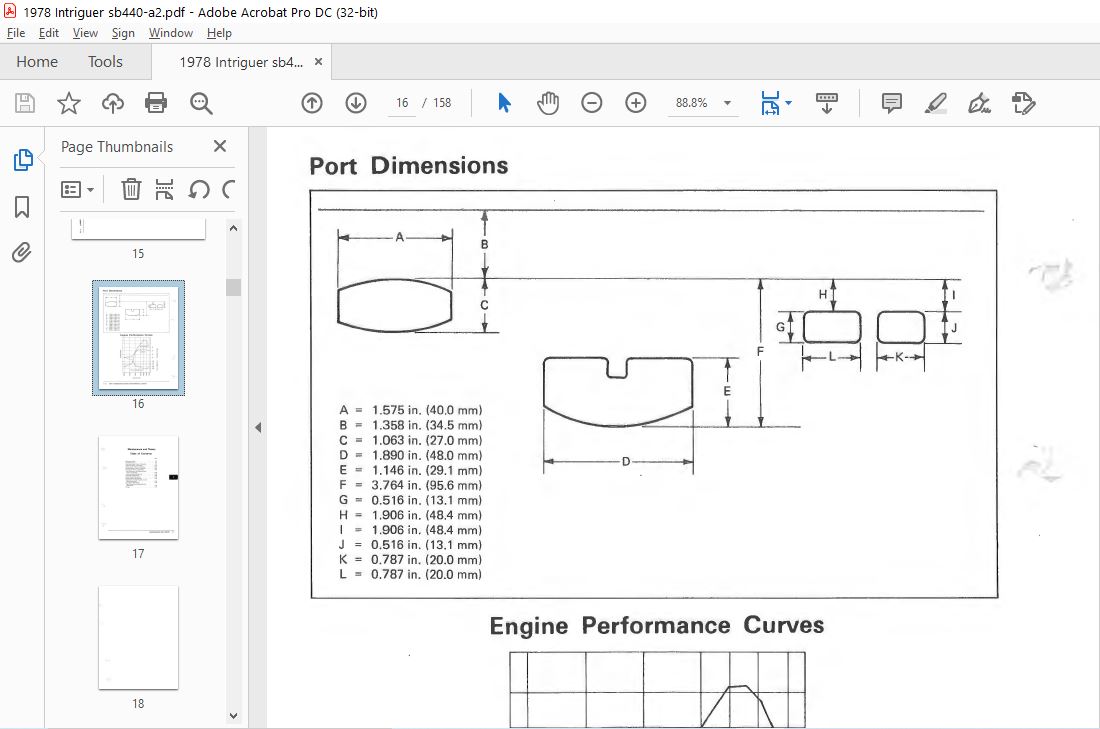Screen dimensions: 1100x729
Task: Click the 'Page Thumbnails' panel title
Action: pyautogui.click(x=116, y=147)
